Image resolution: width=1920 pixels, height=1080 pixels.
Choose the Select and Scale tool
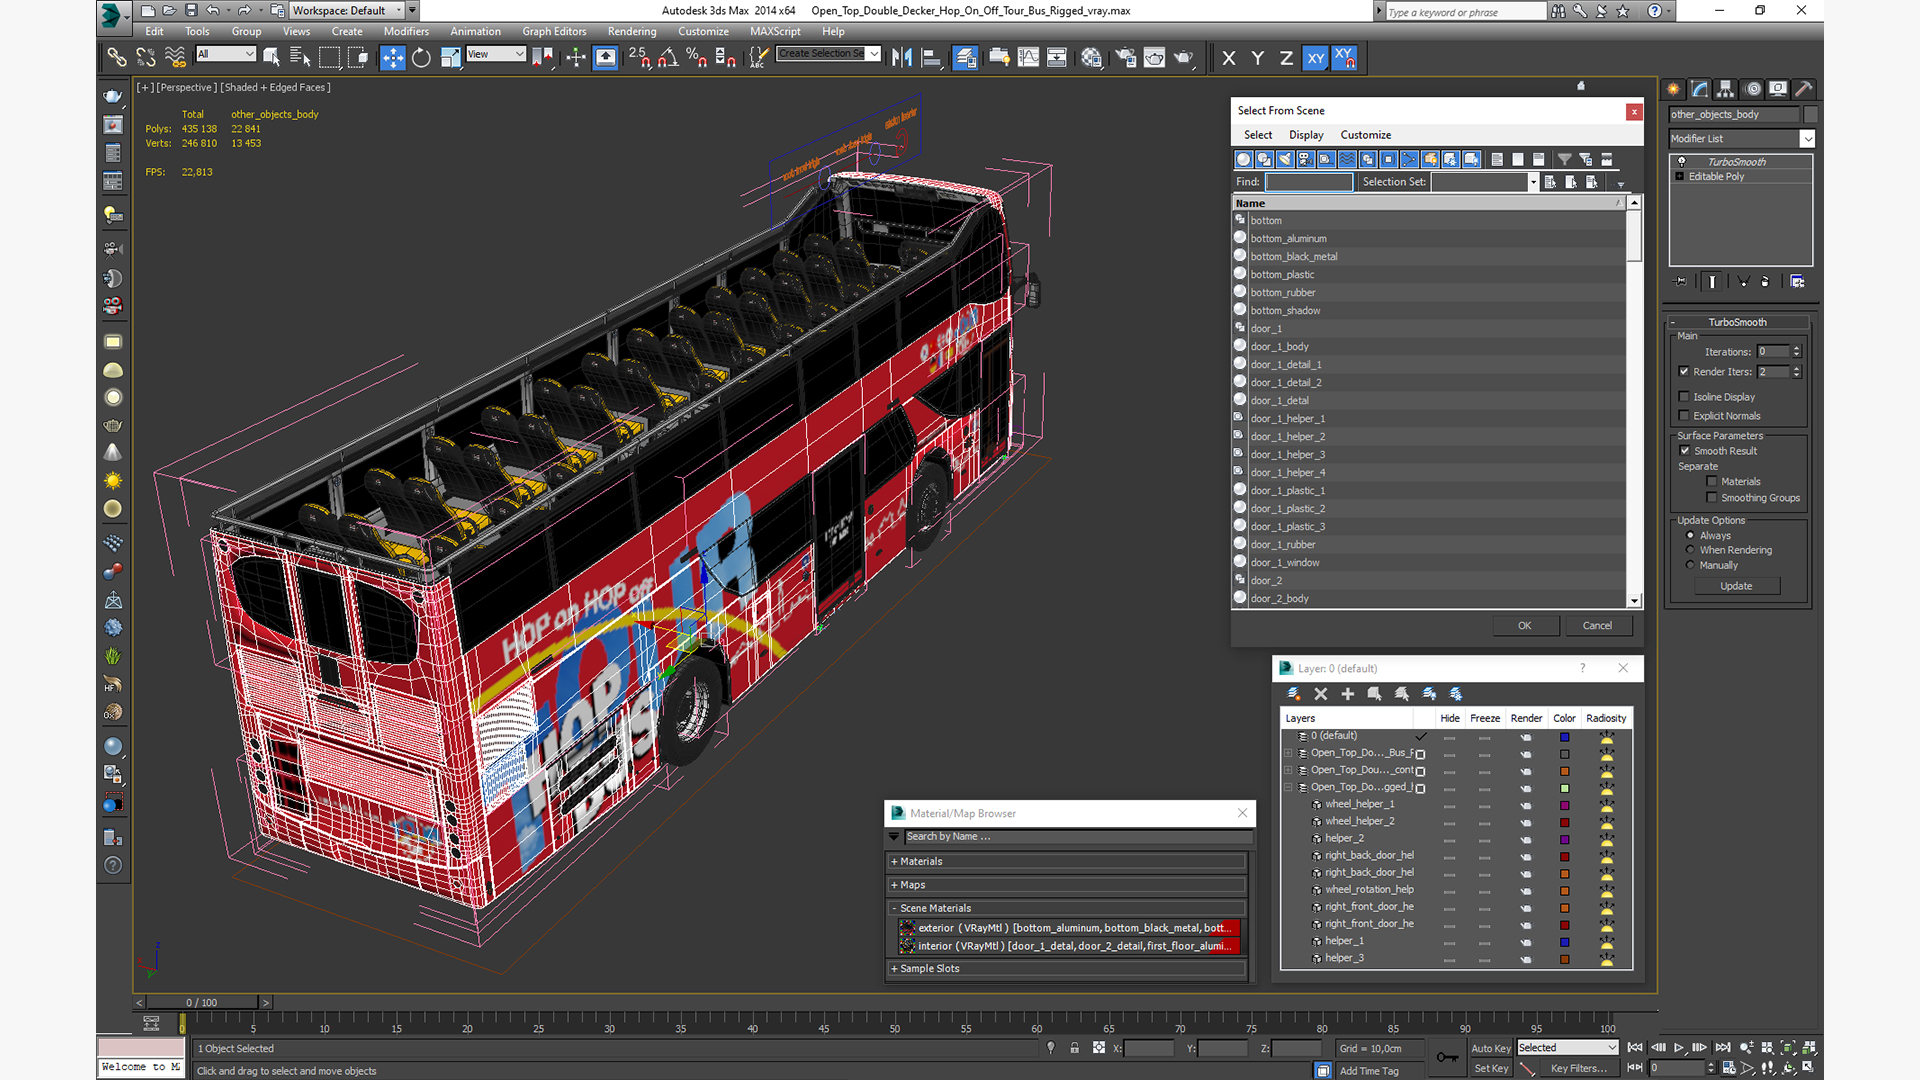[451, 58]
